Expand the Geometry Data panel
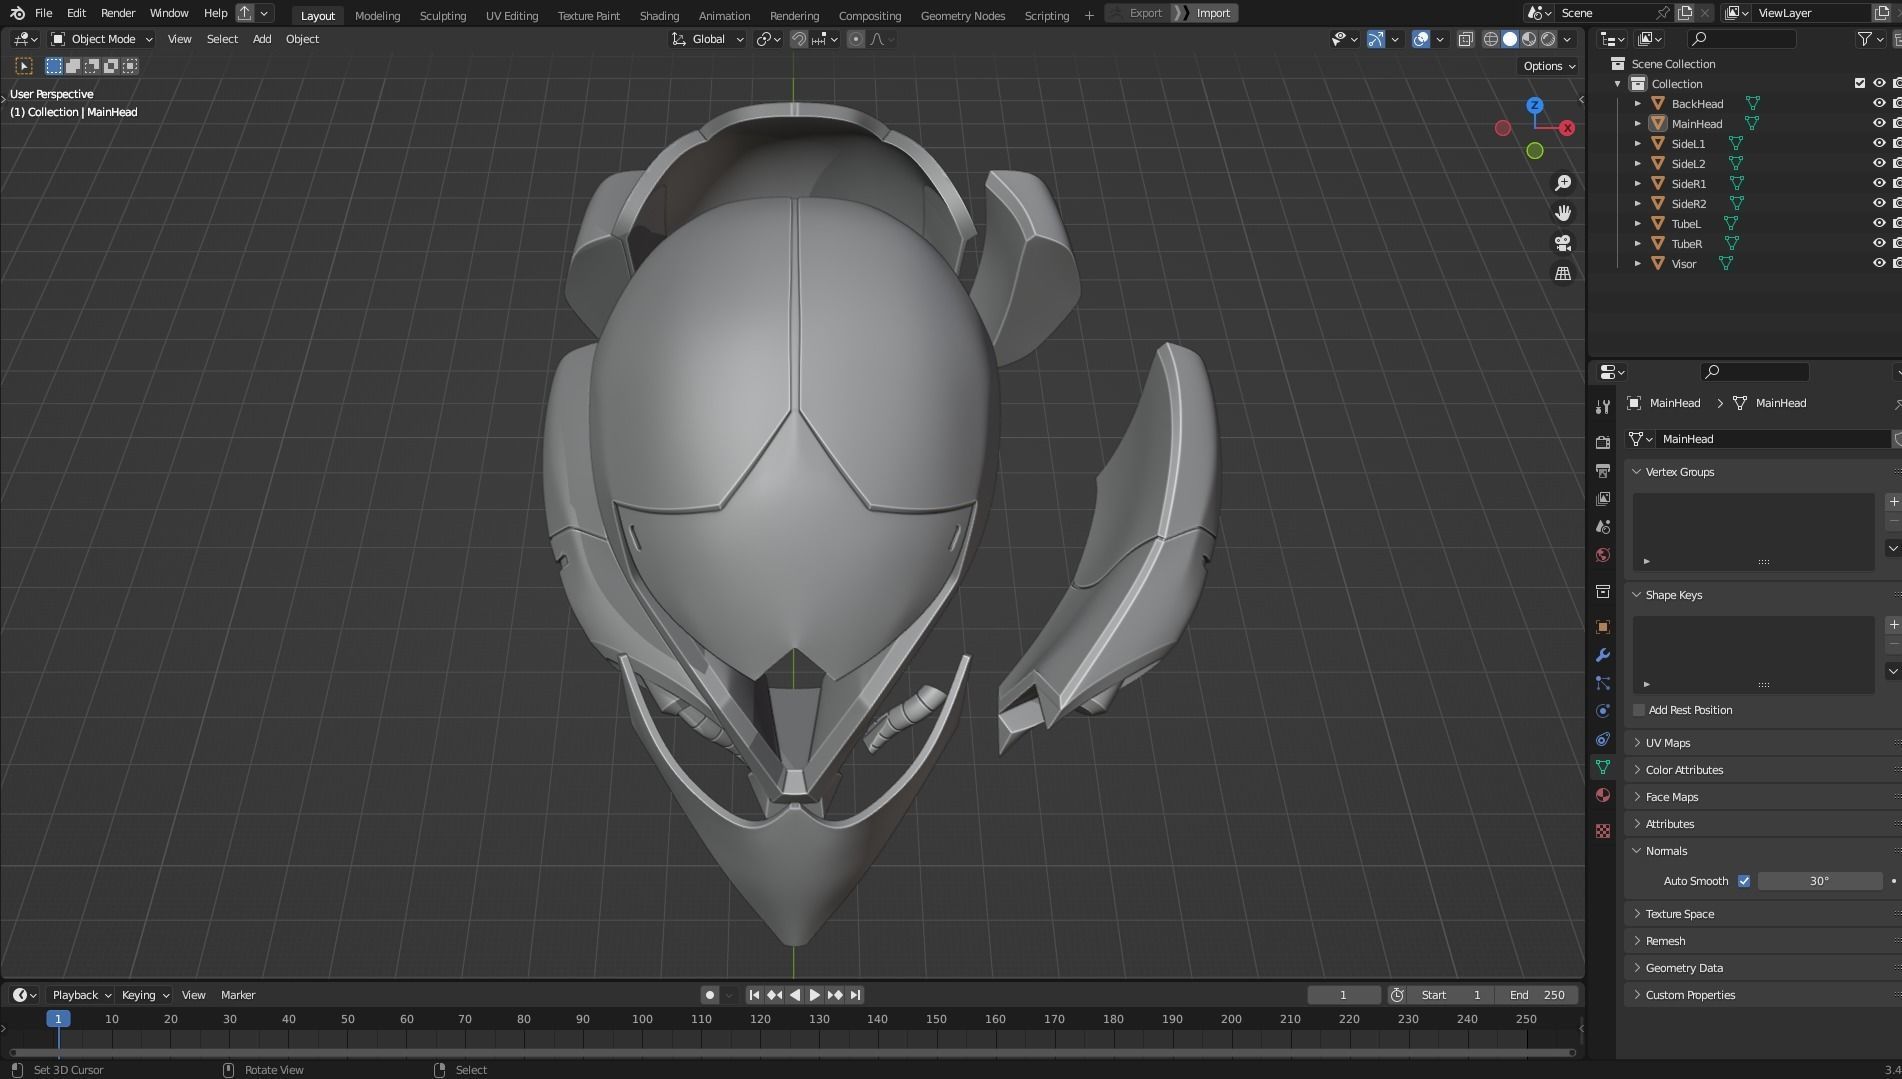The width and height of the screenshot is (1902, 1079). coord(1683,968)
